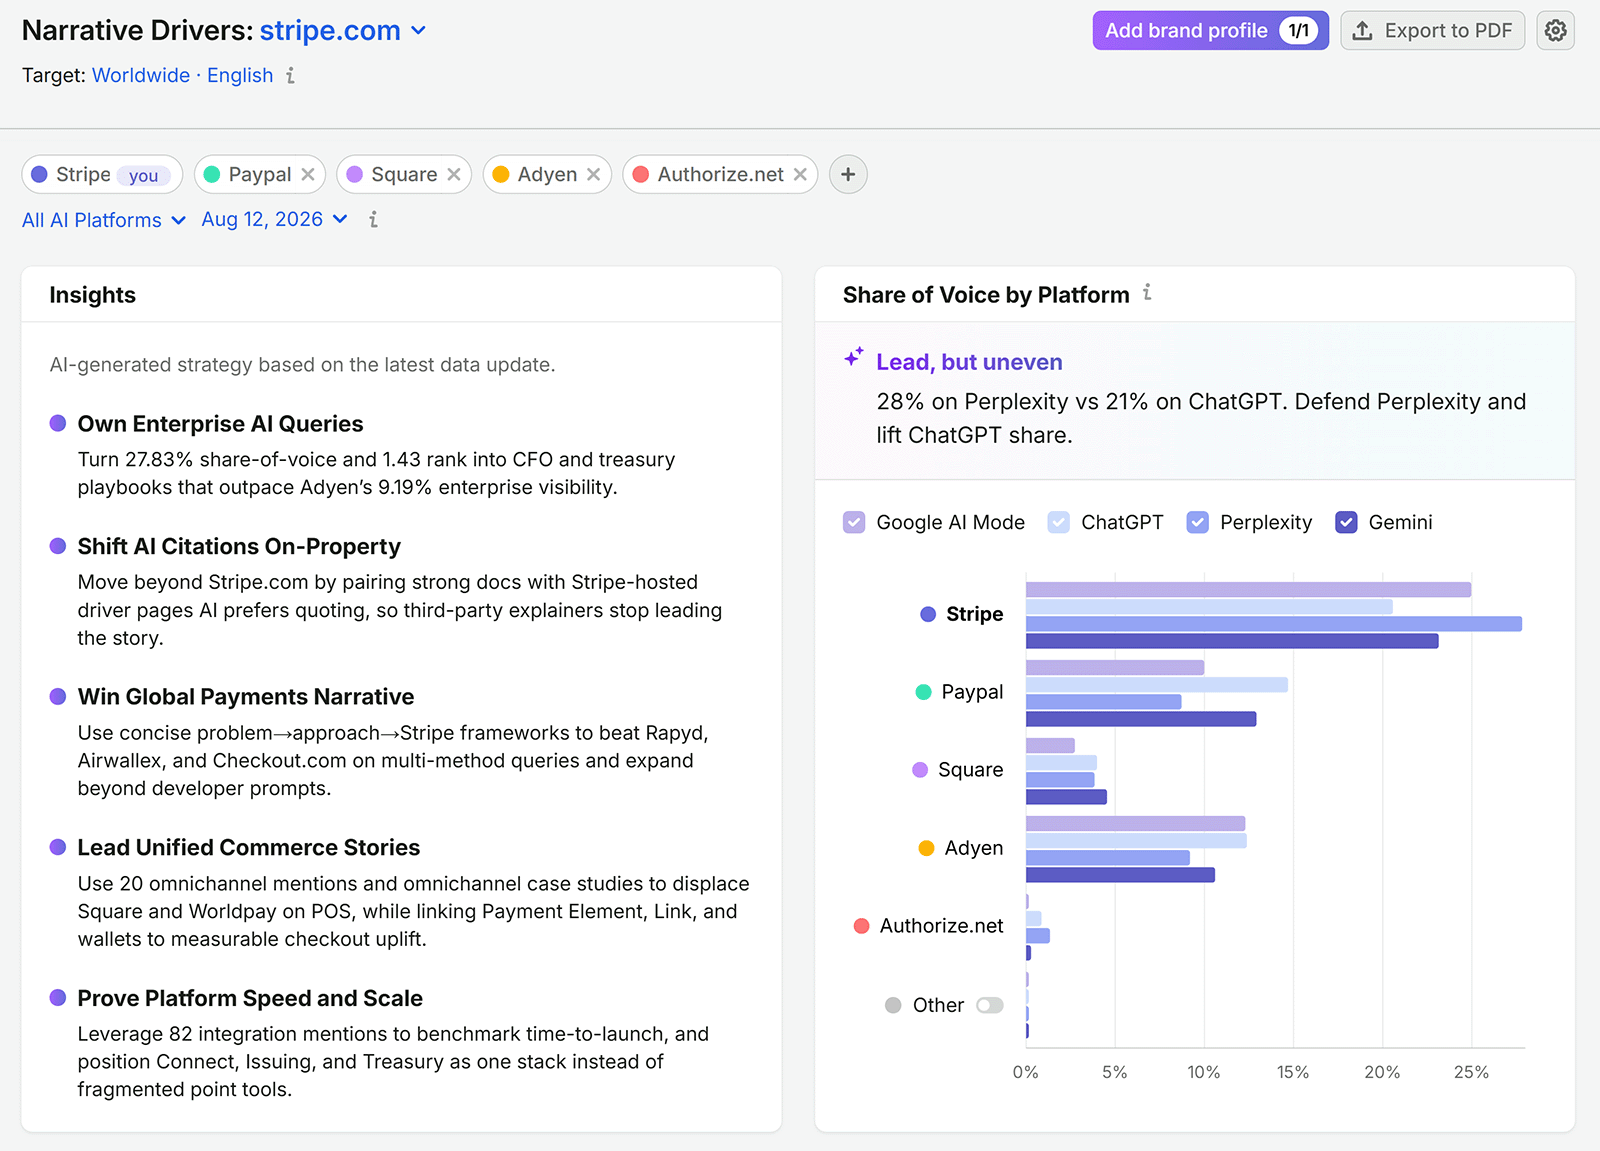Expand the All AI Platforms dropdown

104,220
